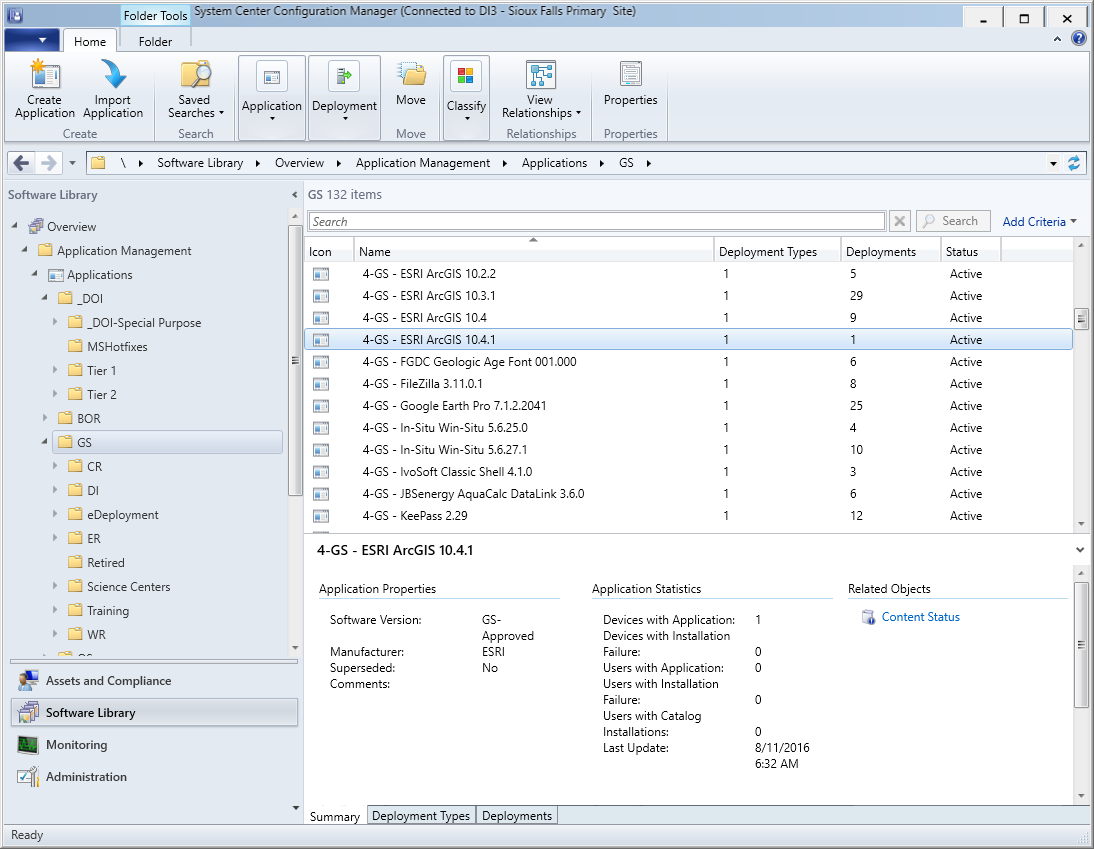Select the Training folder
The image size is (1094, 849).
108,611
